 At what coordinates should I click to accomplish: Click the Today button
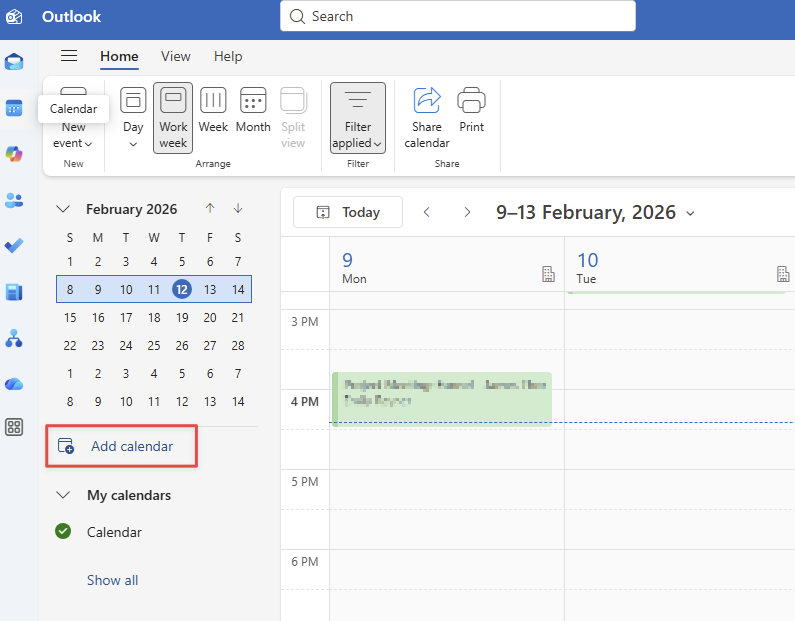348,212
